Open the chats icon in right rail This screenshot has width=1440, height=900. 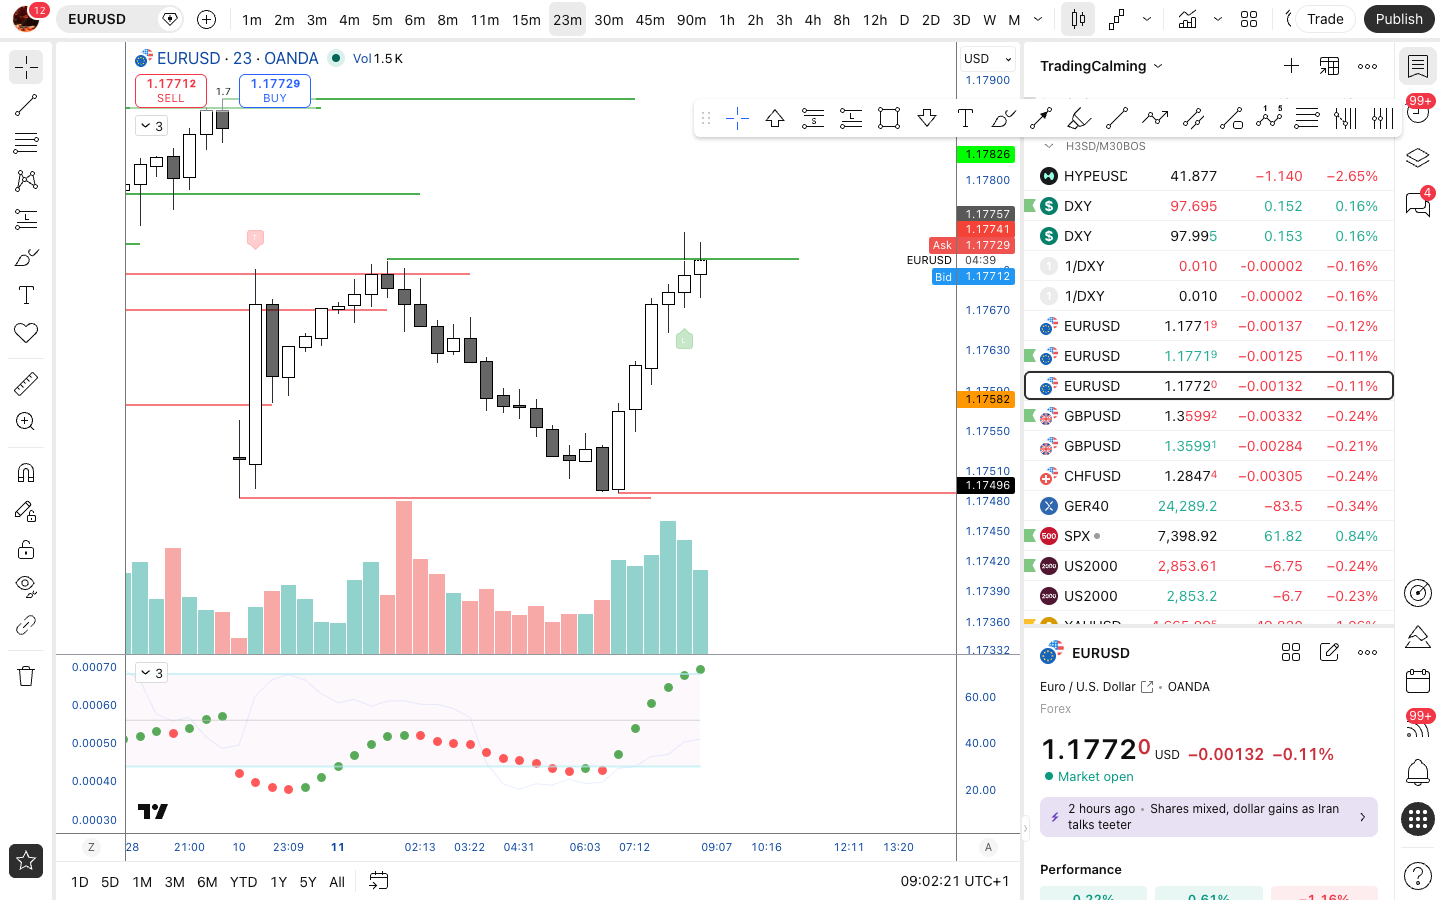1417,203
